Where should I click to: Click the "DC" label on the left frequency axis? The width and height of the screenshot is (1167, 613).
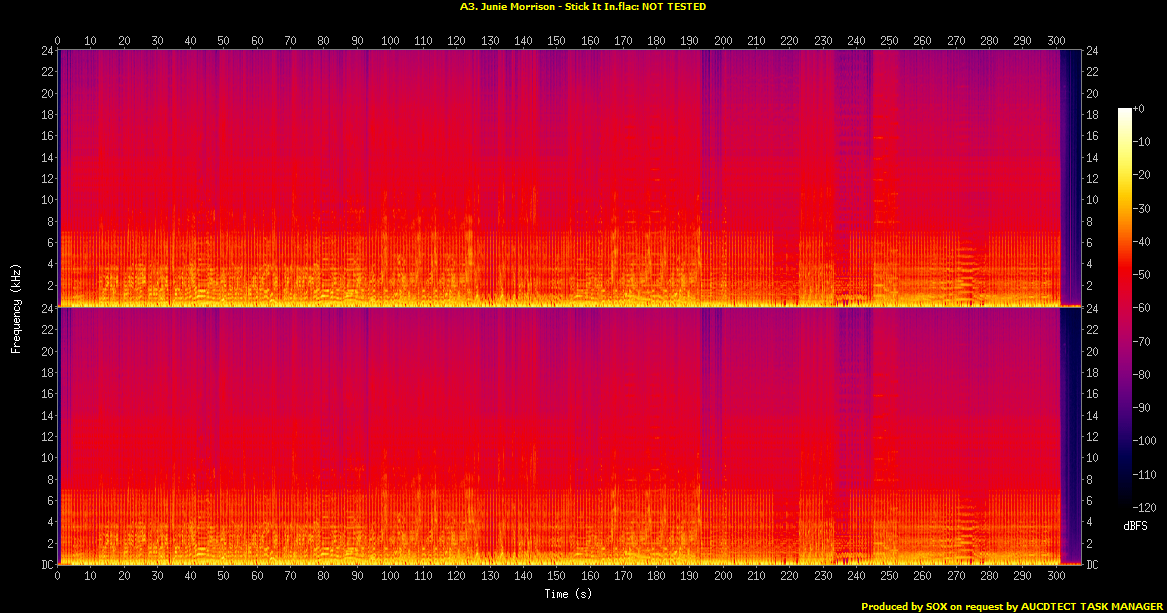(47, 565)
